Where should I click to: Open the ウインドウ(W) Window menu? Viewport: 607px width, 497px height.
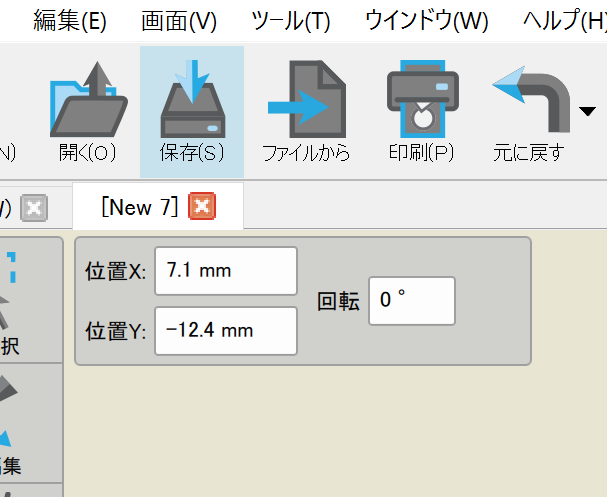click(x=427, y=20)
